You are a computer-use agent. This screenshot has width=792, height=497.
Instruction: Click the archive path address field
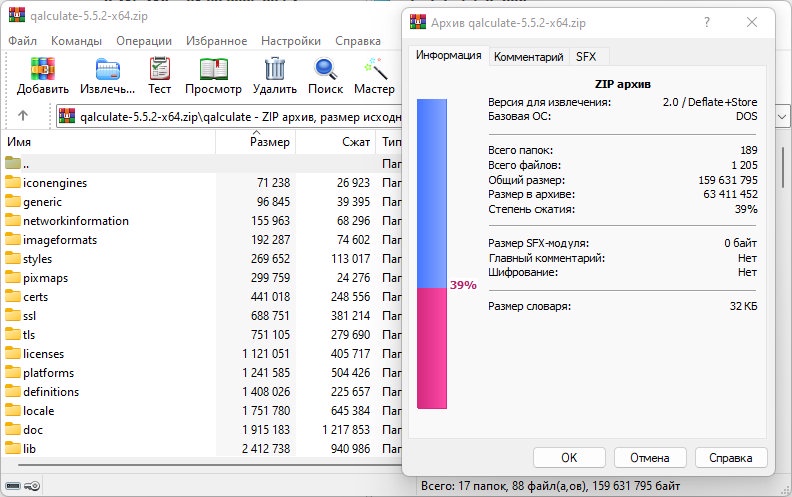230,117
